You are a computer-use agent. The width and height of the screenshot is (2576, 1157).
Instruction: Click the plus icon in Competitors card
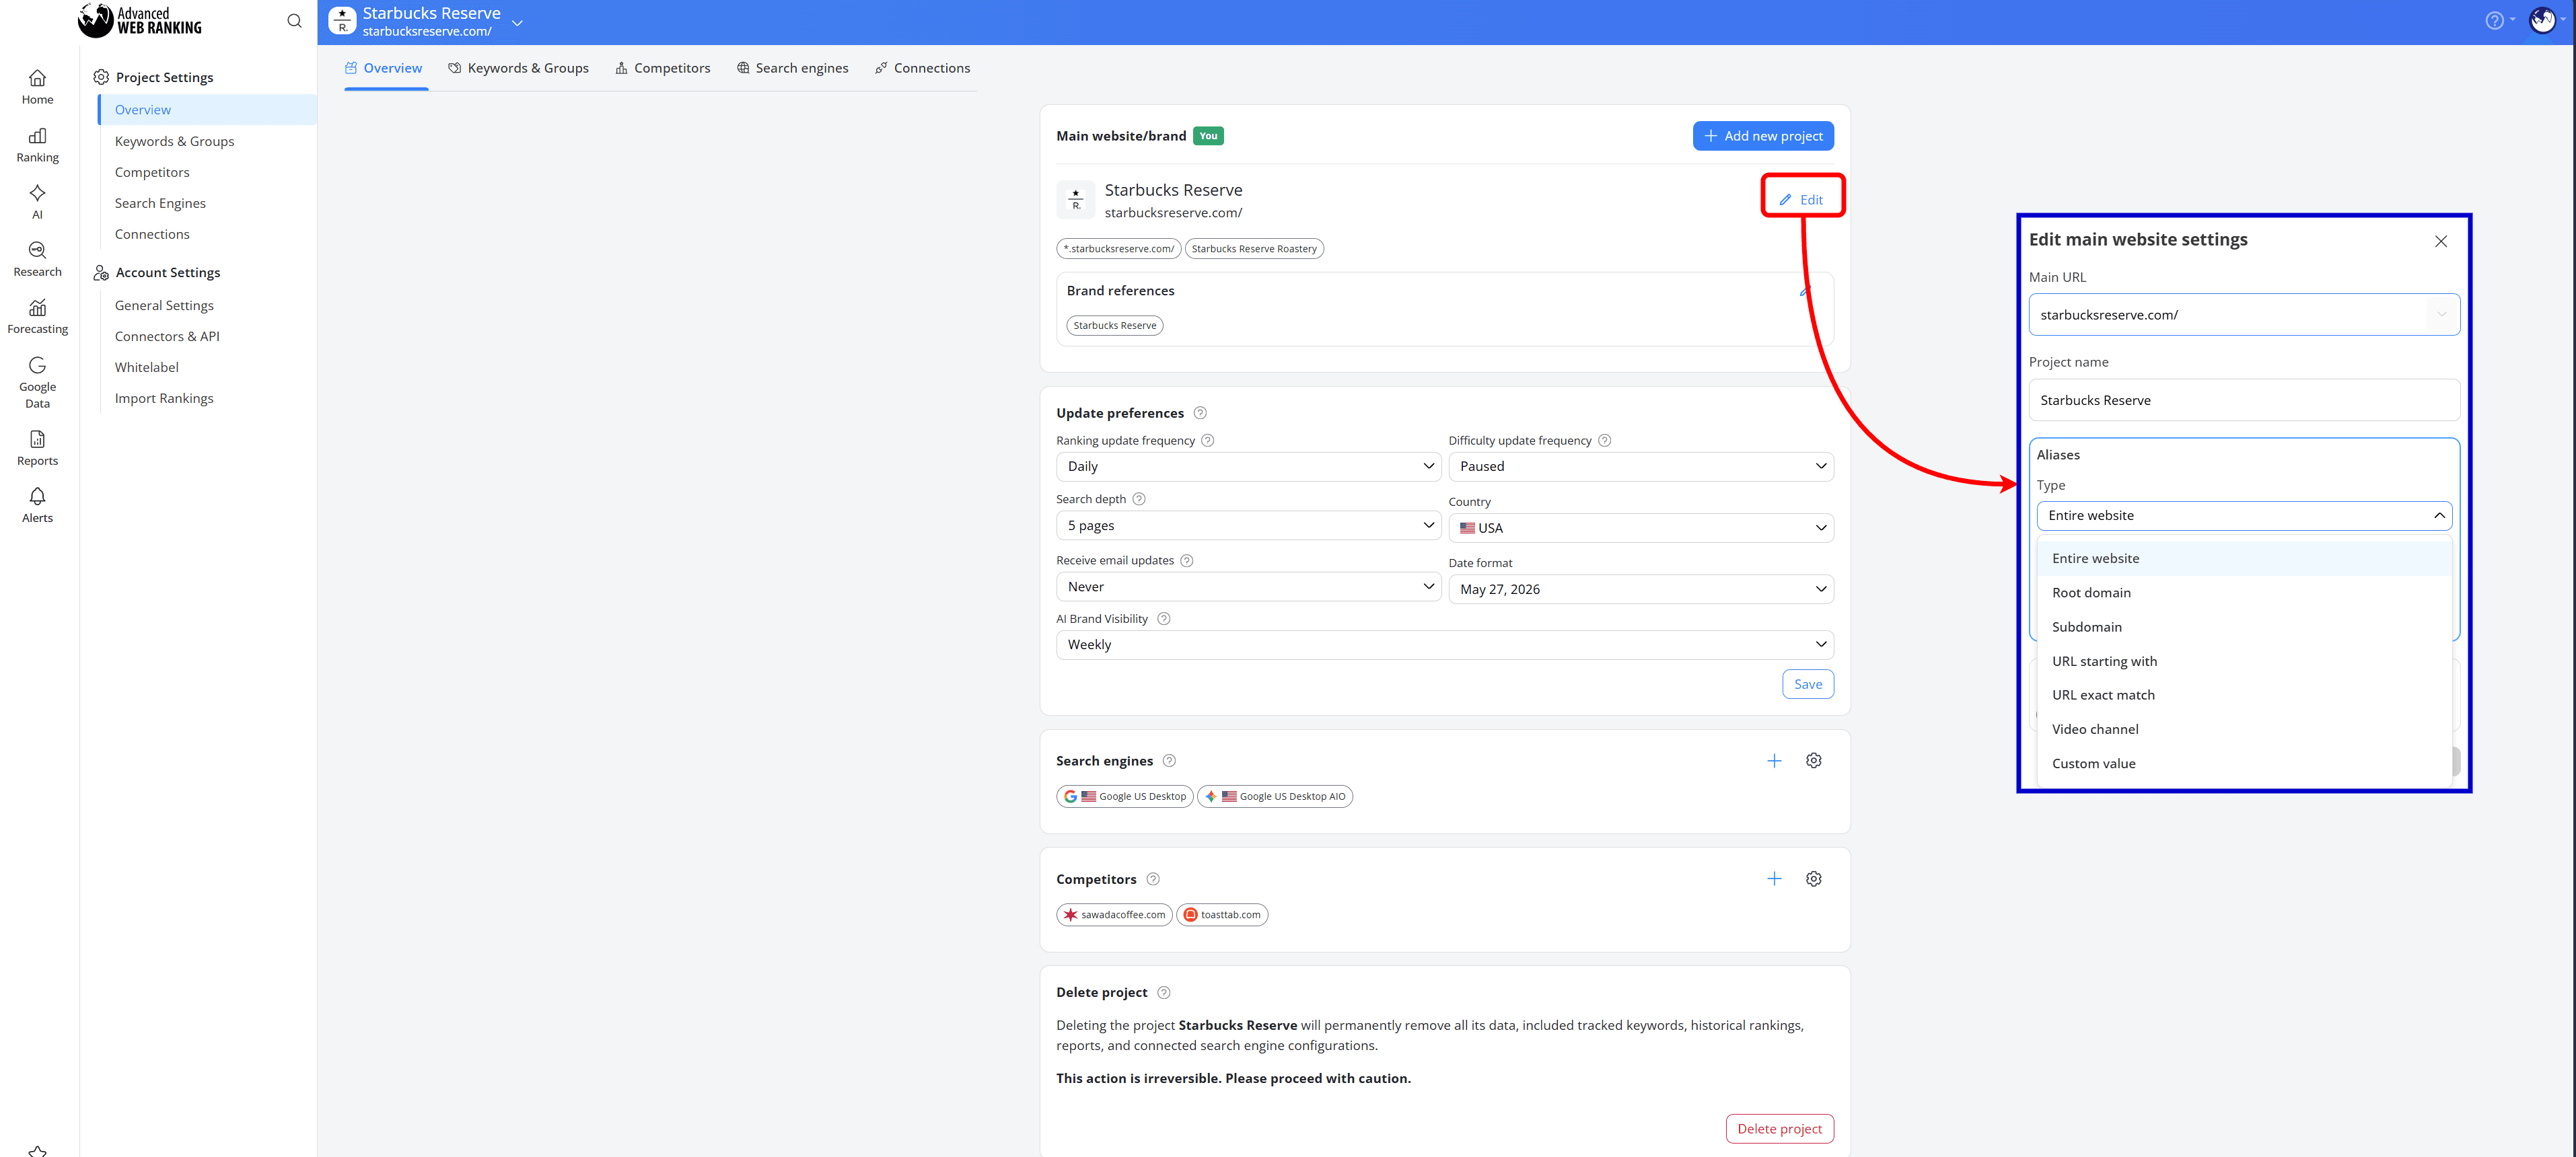point(1774,879)
